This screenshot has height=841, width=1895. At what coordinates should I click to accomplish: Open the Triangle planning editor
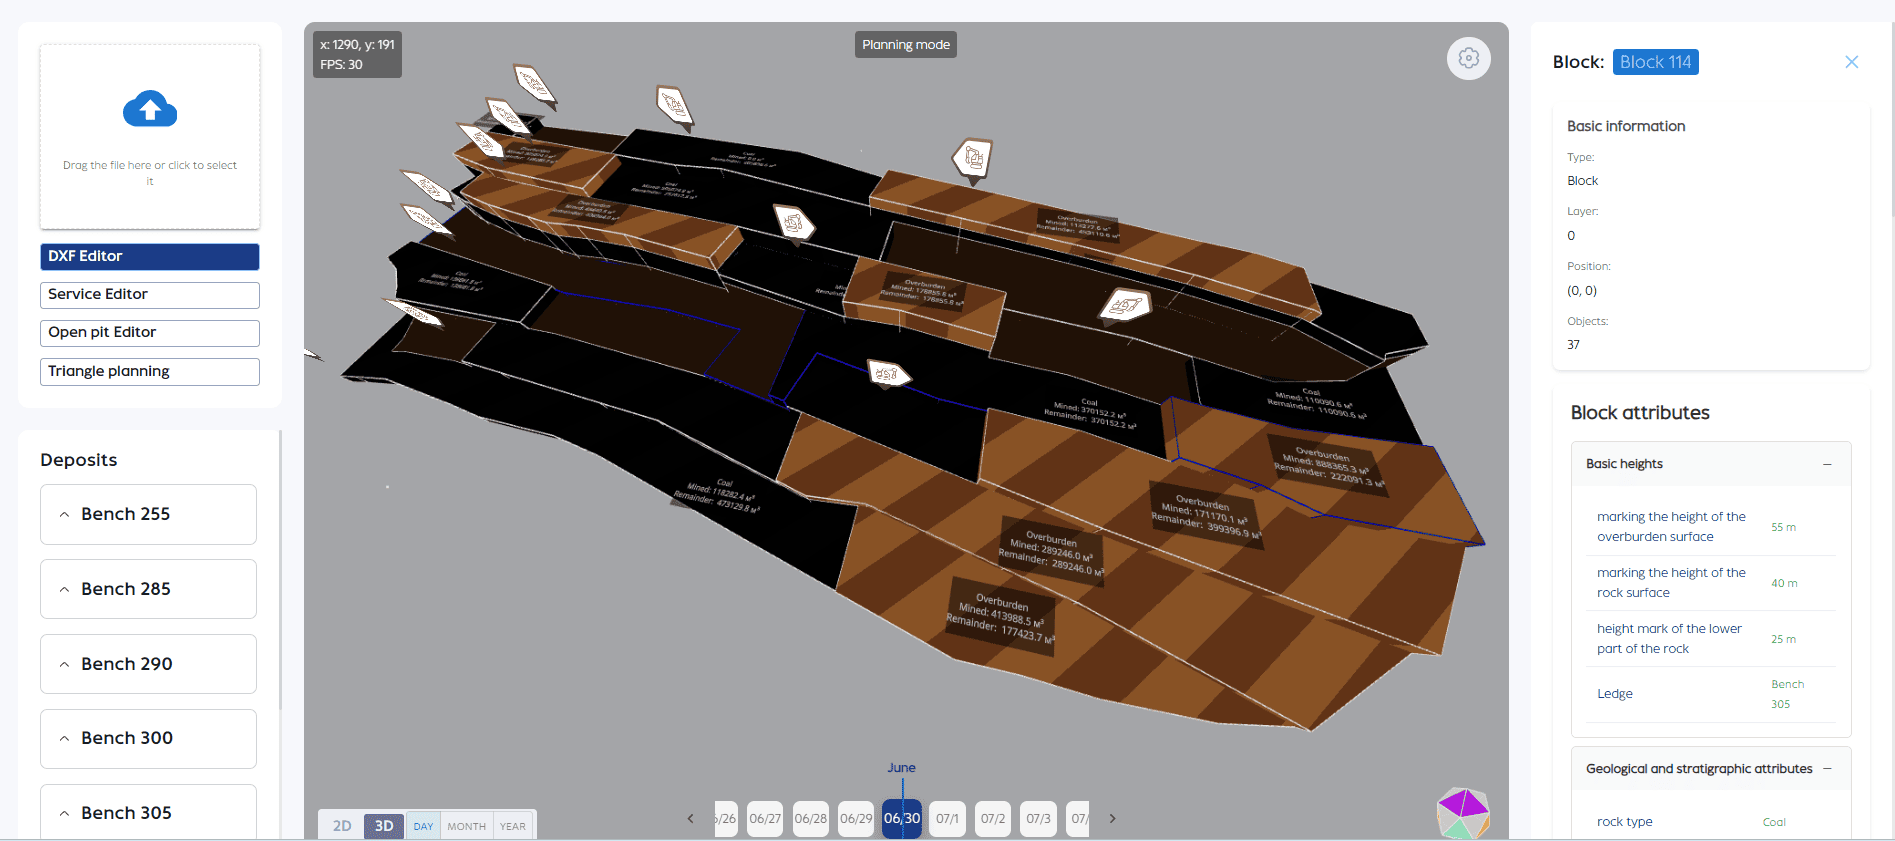(x=150, y=371)
